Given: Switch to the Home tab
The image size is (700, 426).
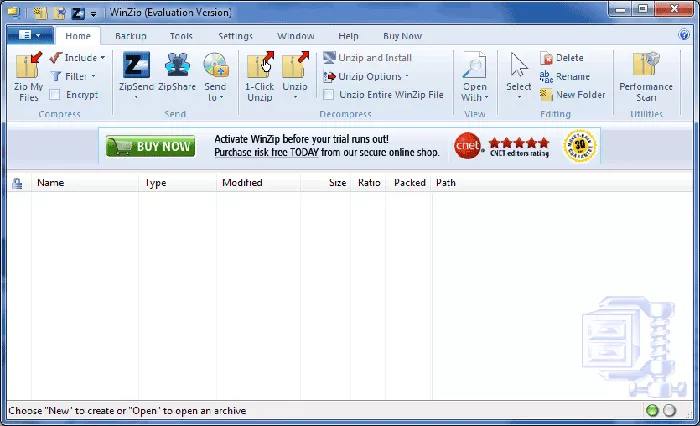Looking at the screenshot, I should [78, 36].
